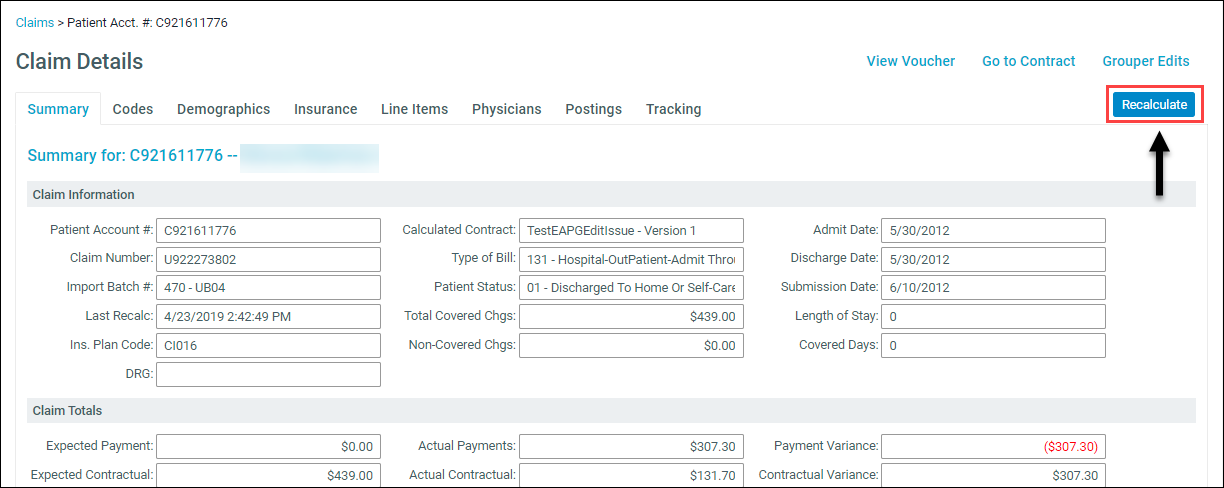Click the Total Covered Chgs field

[x=631, y=317]
